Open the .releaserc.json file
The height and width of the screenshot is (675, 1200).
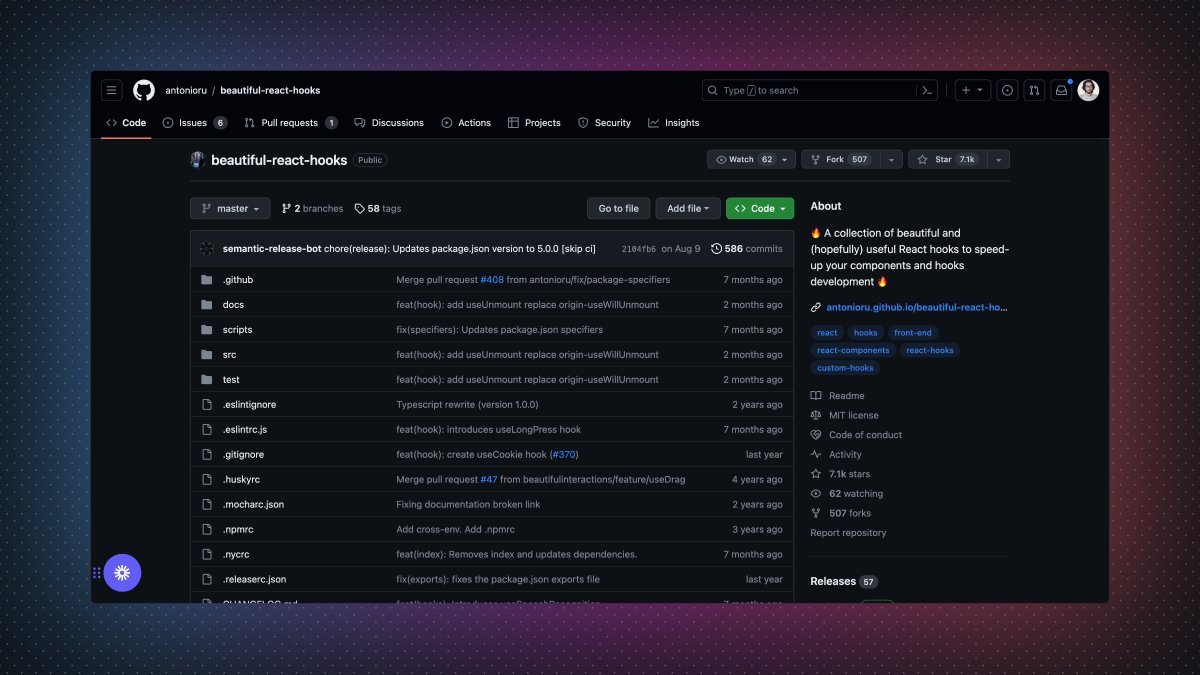(254, 579)
